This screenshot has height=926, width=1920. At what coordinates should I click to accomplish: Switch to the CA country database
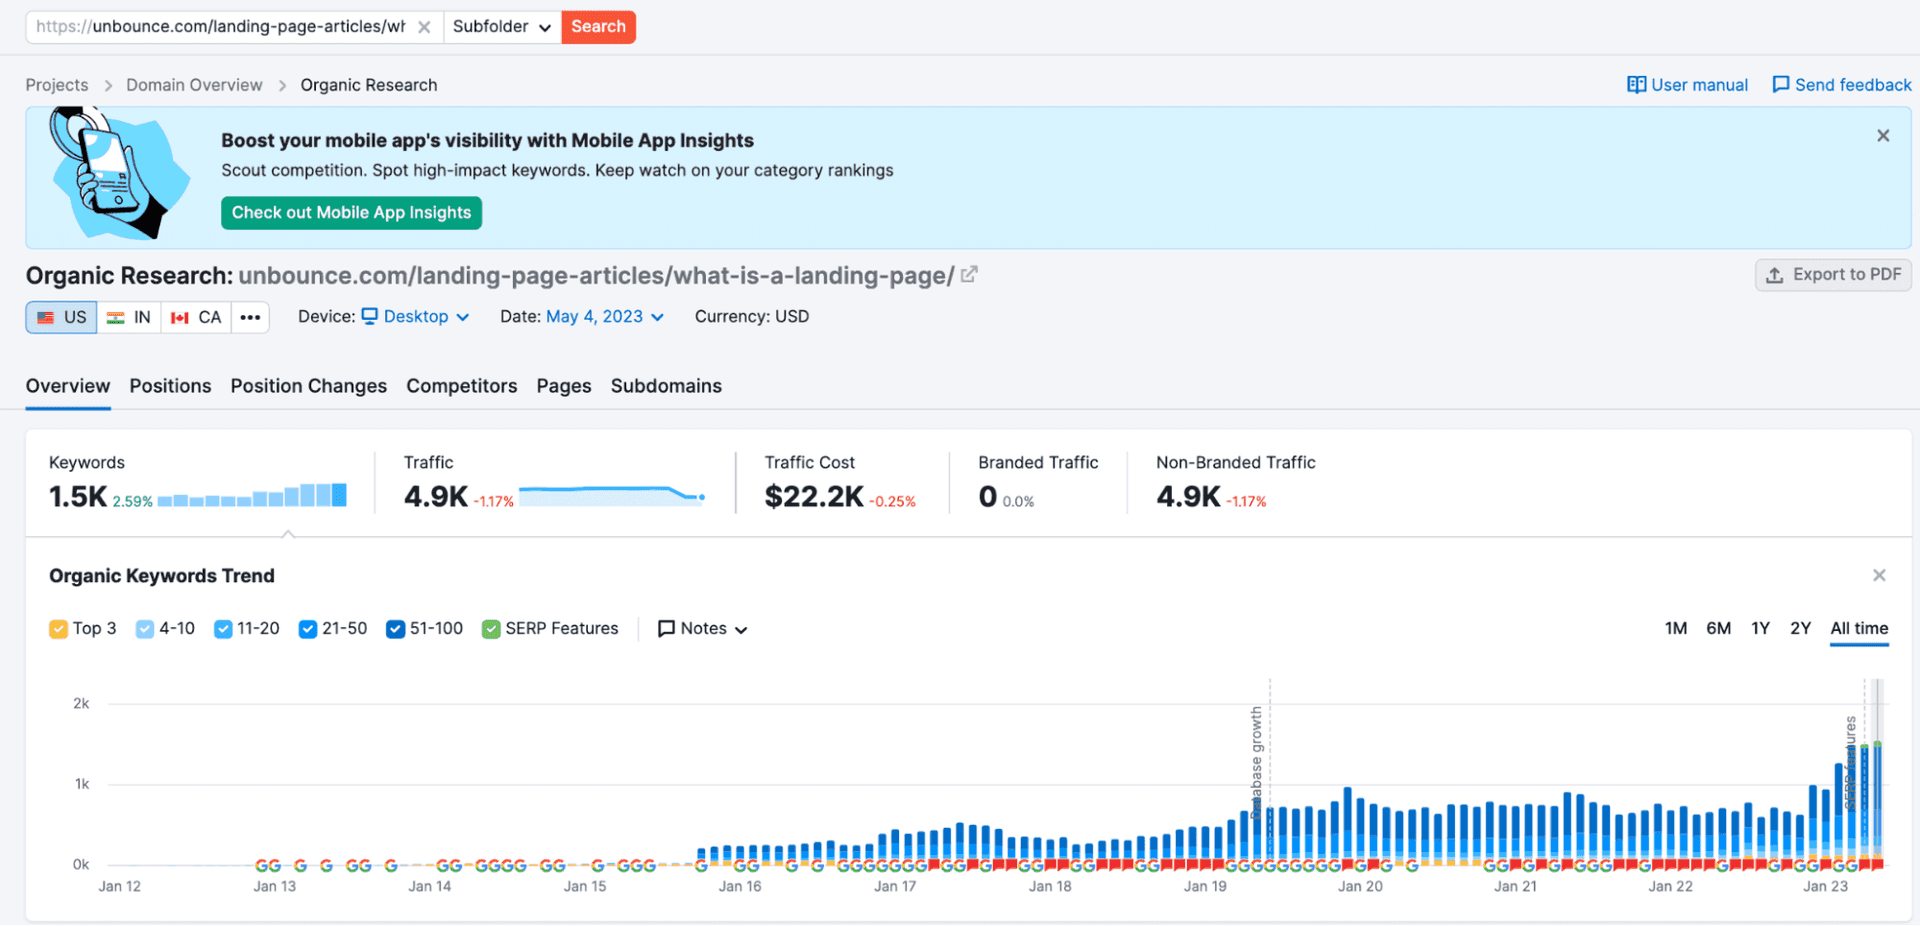[x=196, y=317]
